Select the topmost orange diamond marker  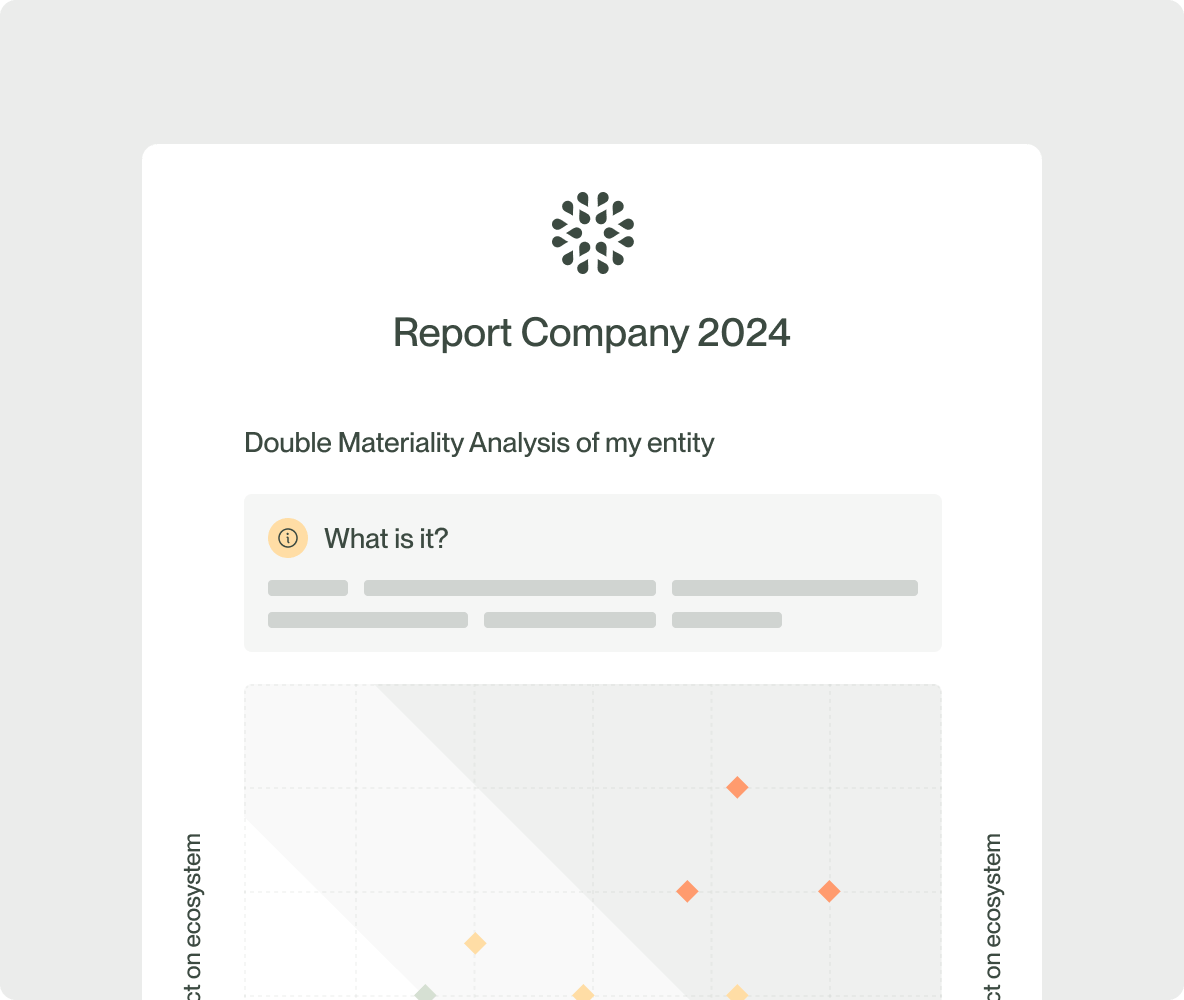click(737, 788)
